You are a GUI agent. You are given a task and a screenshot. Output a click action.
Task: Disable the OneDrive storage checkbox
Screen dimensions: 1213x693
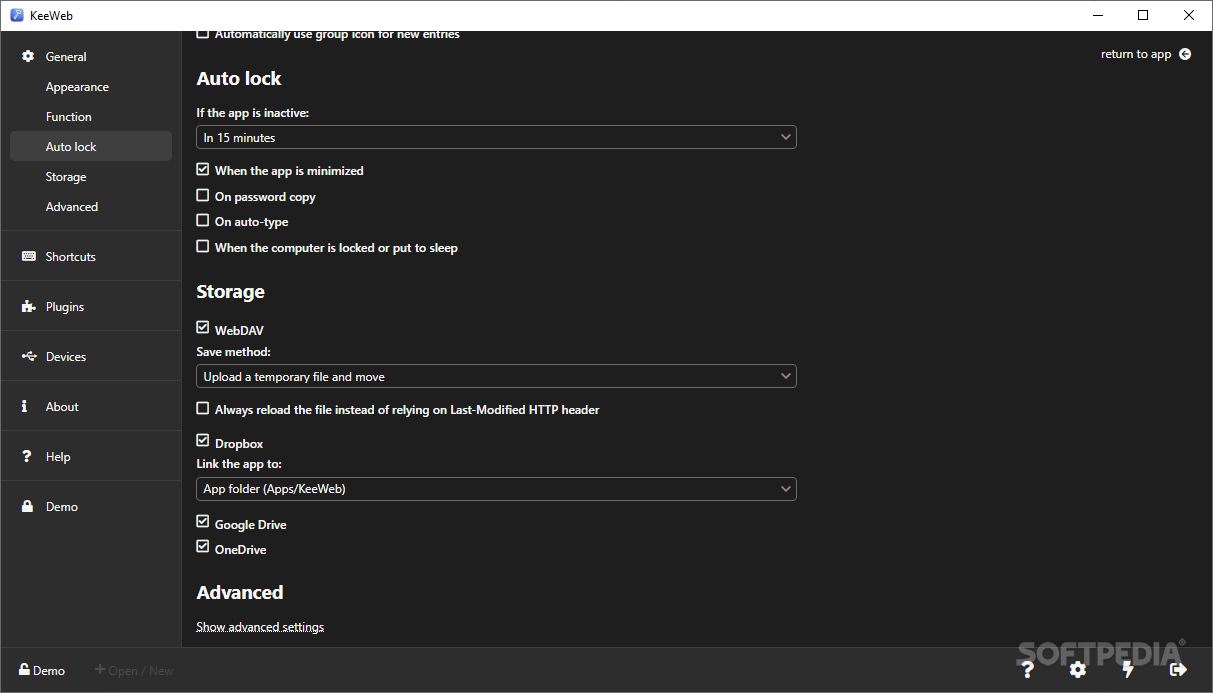(x=203, y=548)
